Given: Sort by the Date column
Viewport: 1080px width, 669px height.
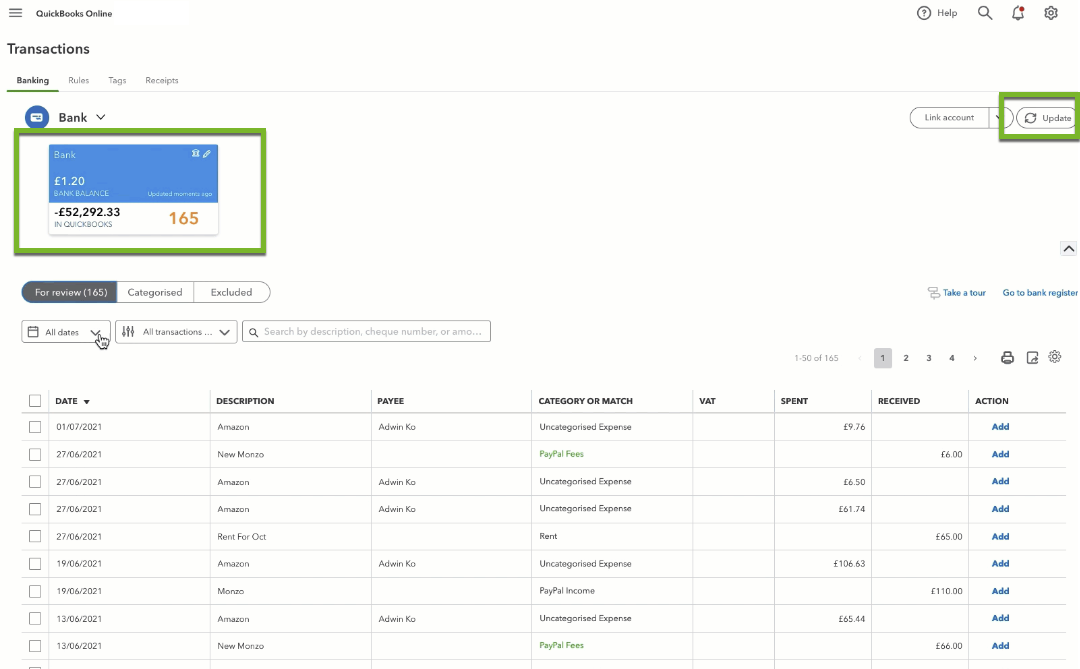Looking at the screenshot, I should (72, 401).
